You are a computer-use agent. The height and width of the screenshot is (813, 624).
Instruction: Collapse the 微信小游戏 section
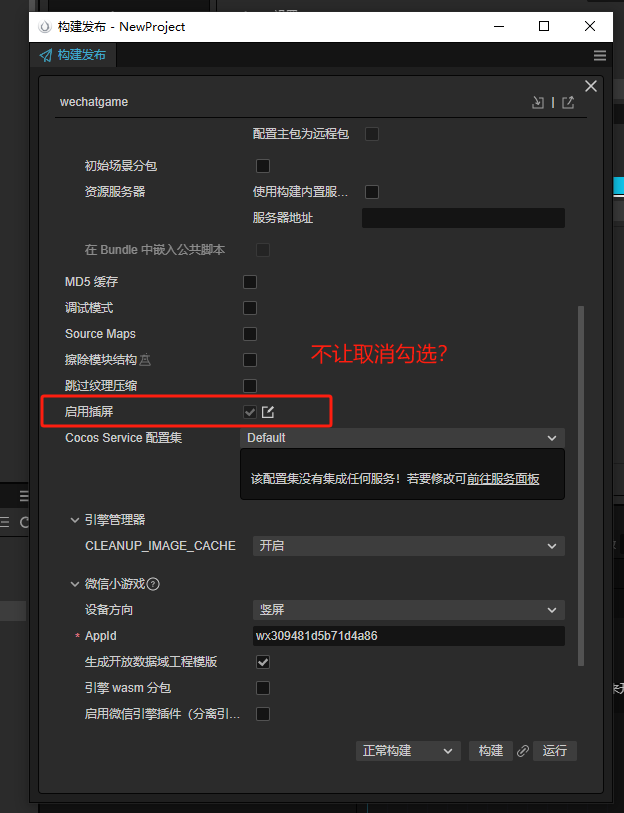tap(75, 584)
